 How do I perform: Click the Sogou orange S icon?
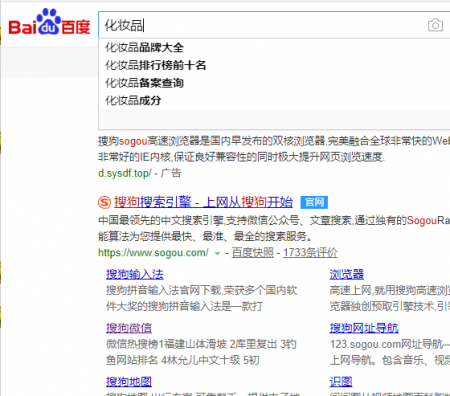(104, 202)
